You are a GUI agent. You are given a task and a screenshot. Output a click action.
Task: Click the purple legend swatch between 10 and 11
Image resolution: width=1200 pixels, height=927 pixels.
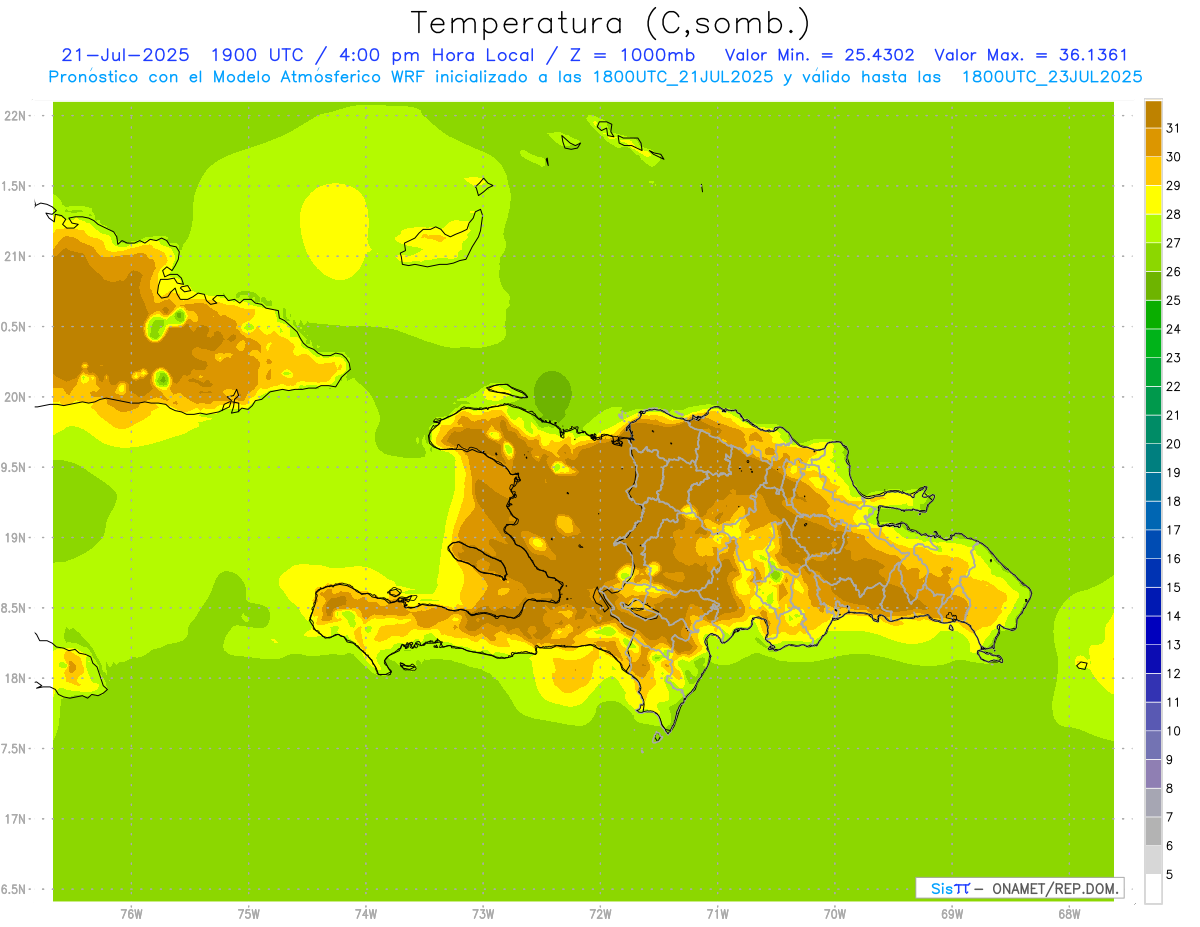(x=1153, y=716)
